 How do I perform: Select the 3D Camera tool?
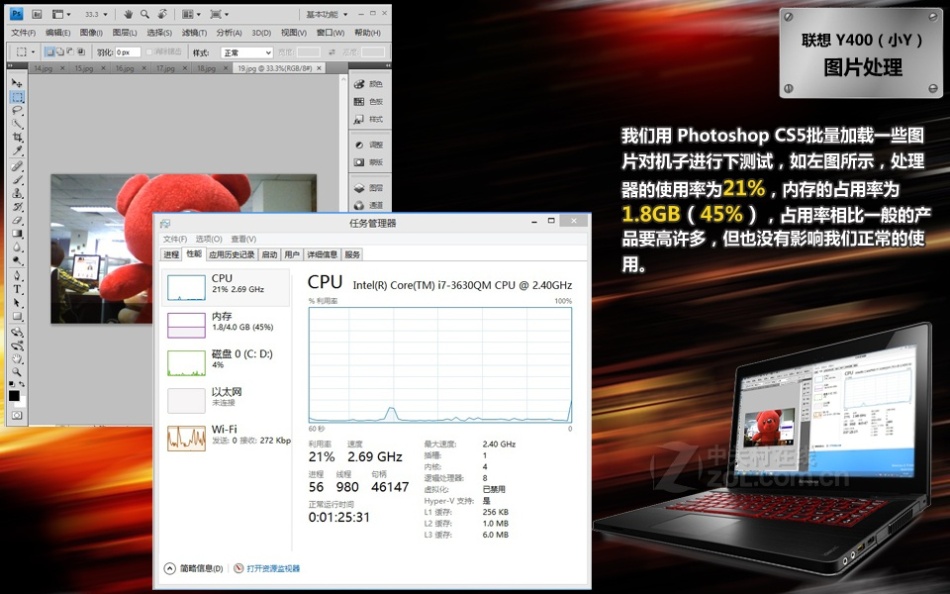pyautogui.click(x=17, y=345)
